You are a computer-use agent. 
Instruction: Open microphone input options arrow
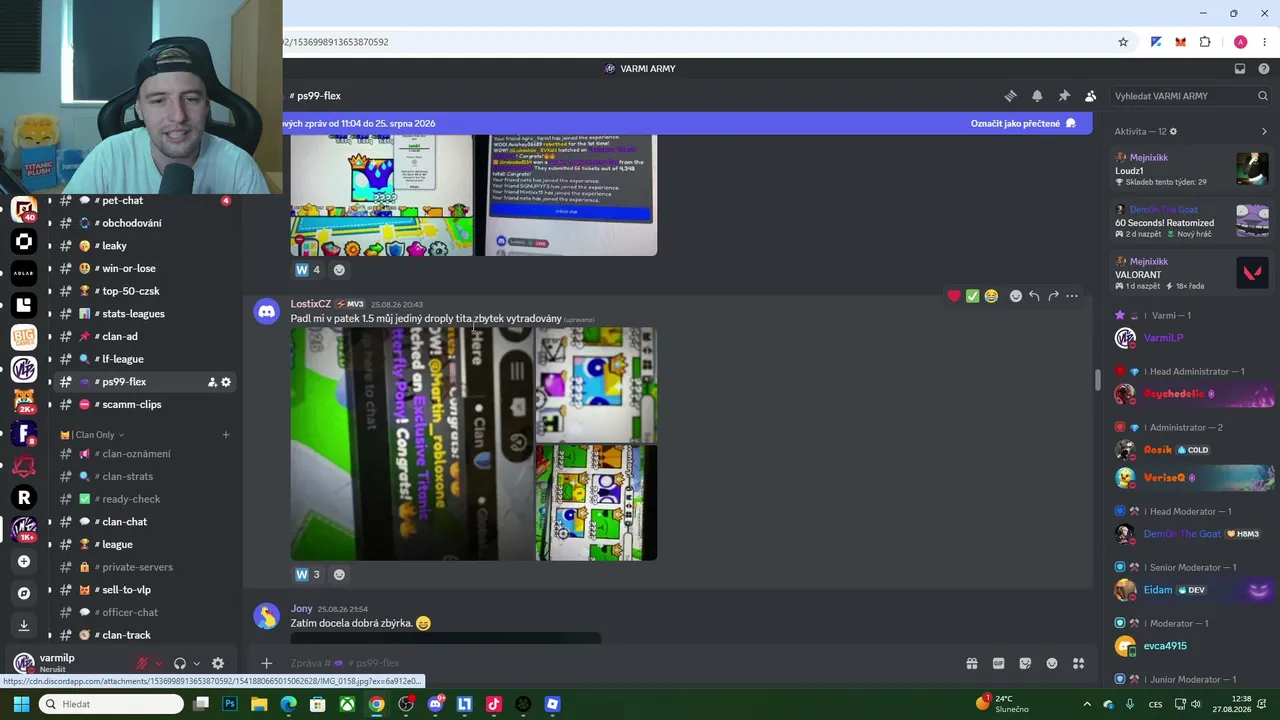(158, 663)
